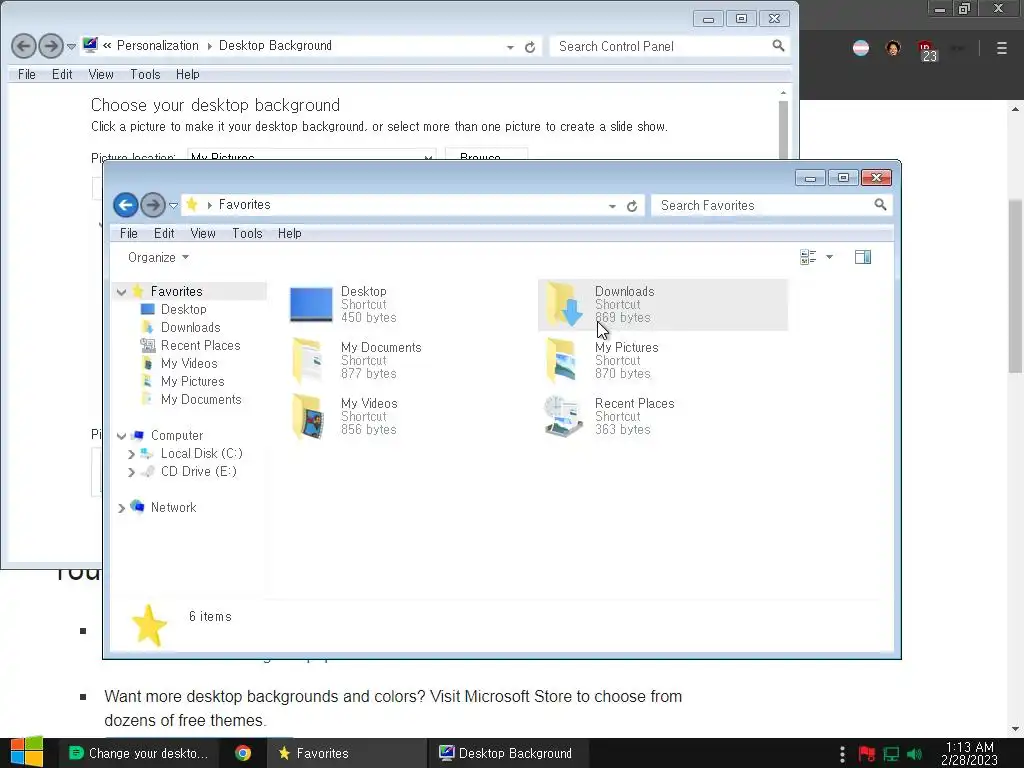Click the Favorites star in address bar
This screenshot has height=768, width=1024.
[x=191, y=205]
